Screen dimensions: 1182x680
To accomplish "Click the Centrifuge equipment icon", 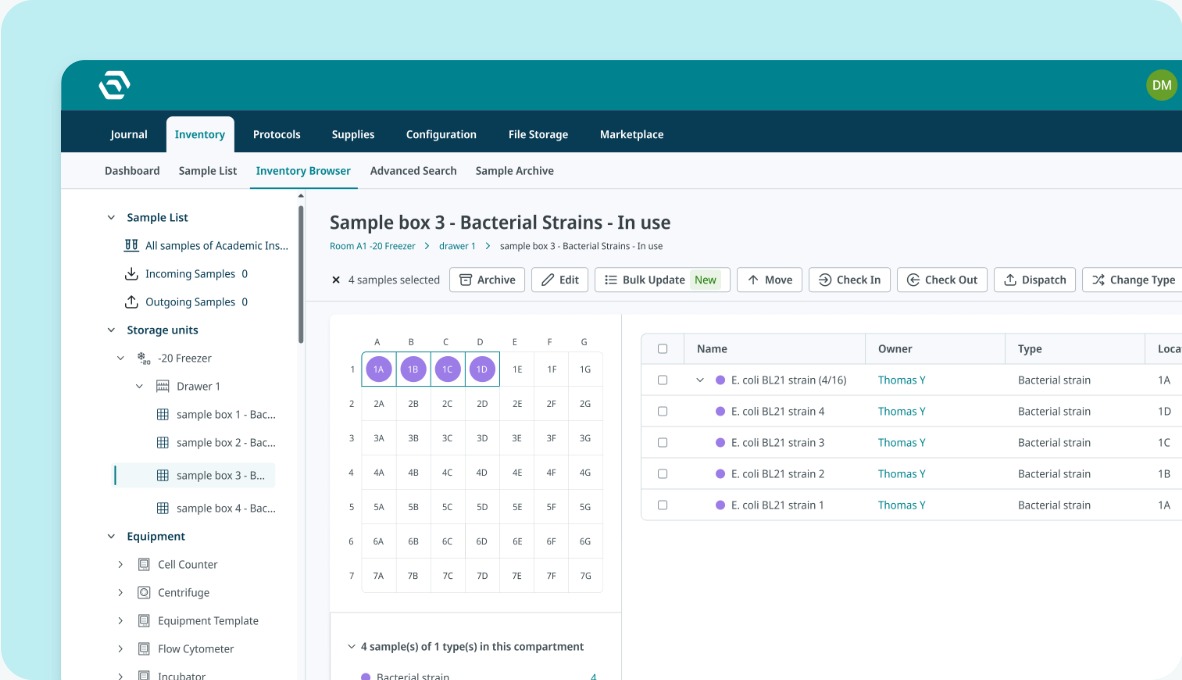I will tap(144, 593).
